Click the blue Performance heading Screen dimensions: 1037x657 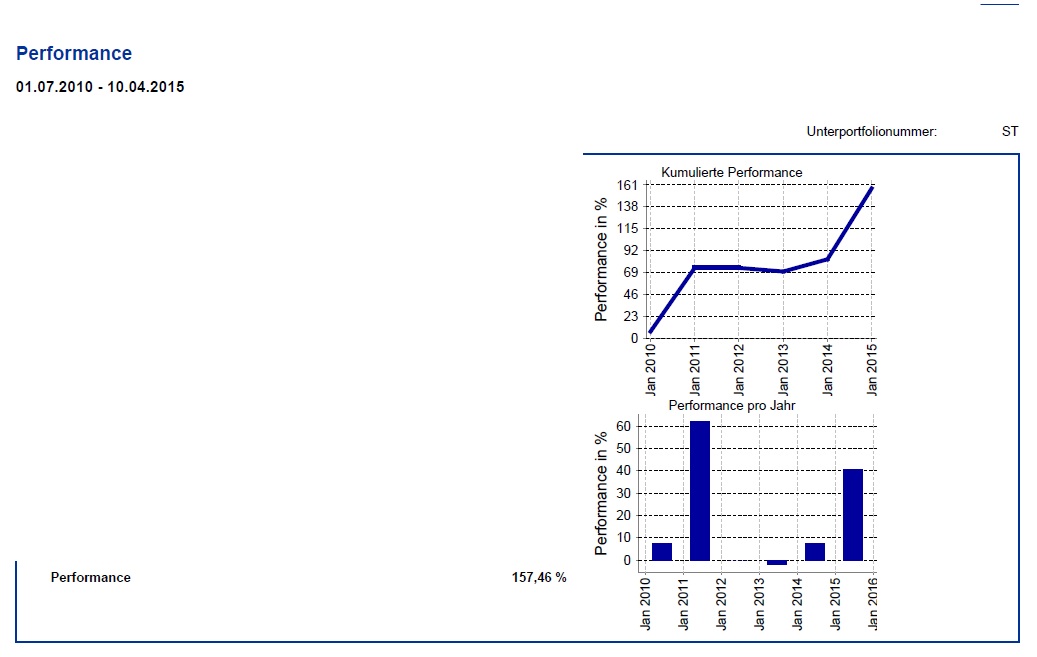[x=74, y=54]
